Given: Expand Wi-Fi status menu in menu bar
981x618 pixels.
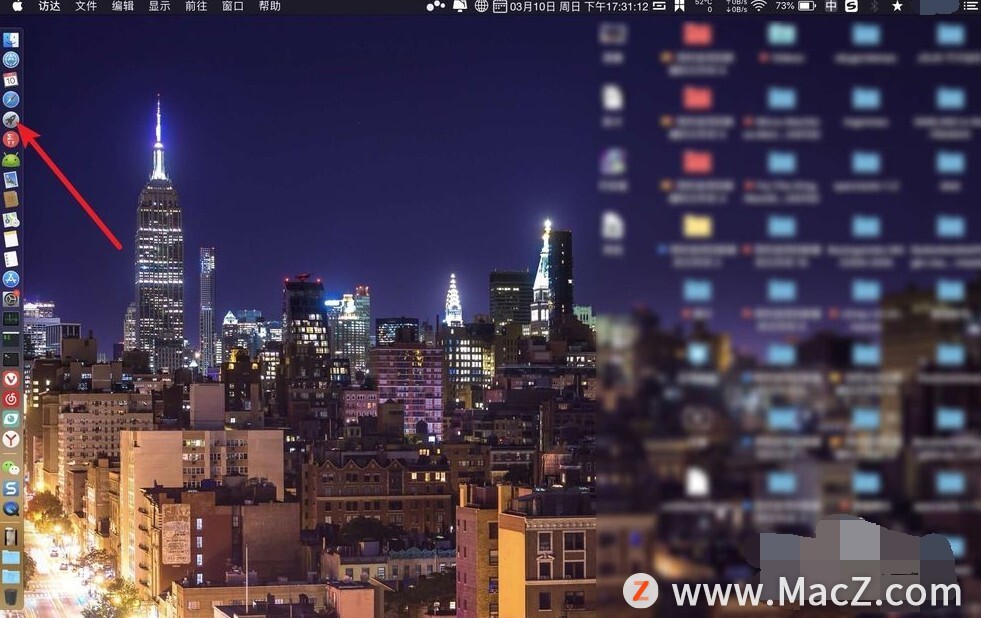Looking at the screenshot, I should [x=758, y=6].
